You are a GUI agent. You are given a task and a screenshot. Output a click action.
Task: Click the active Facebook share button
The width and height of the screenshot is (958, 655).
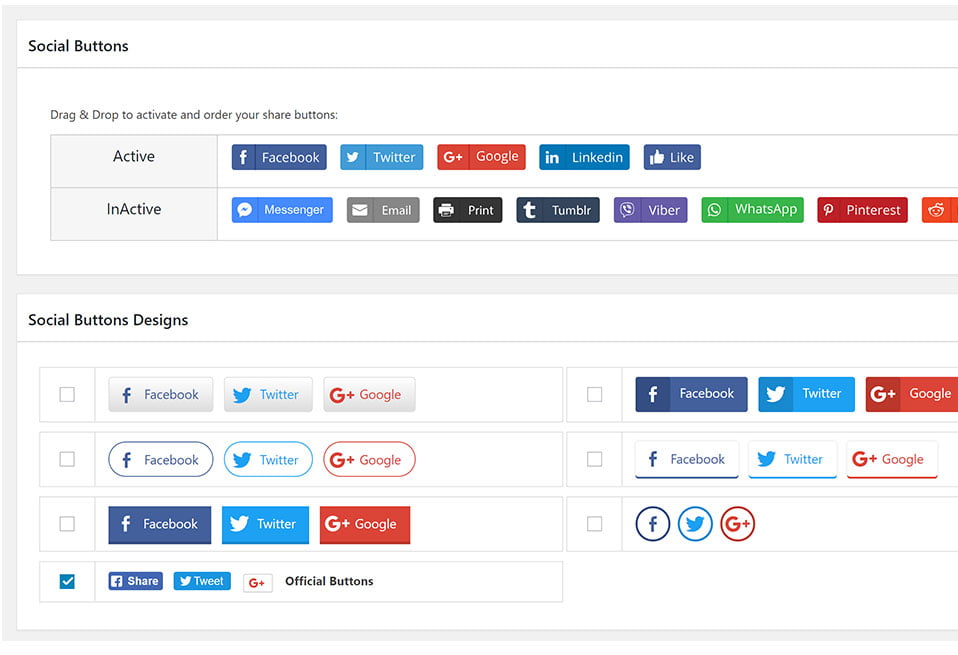pos(279,157)
